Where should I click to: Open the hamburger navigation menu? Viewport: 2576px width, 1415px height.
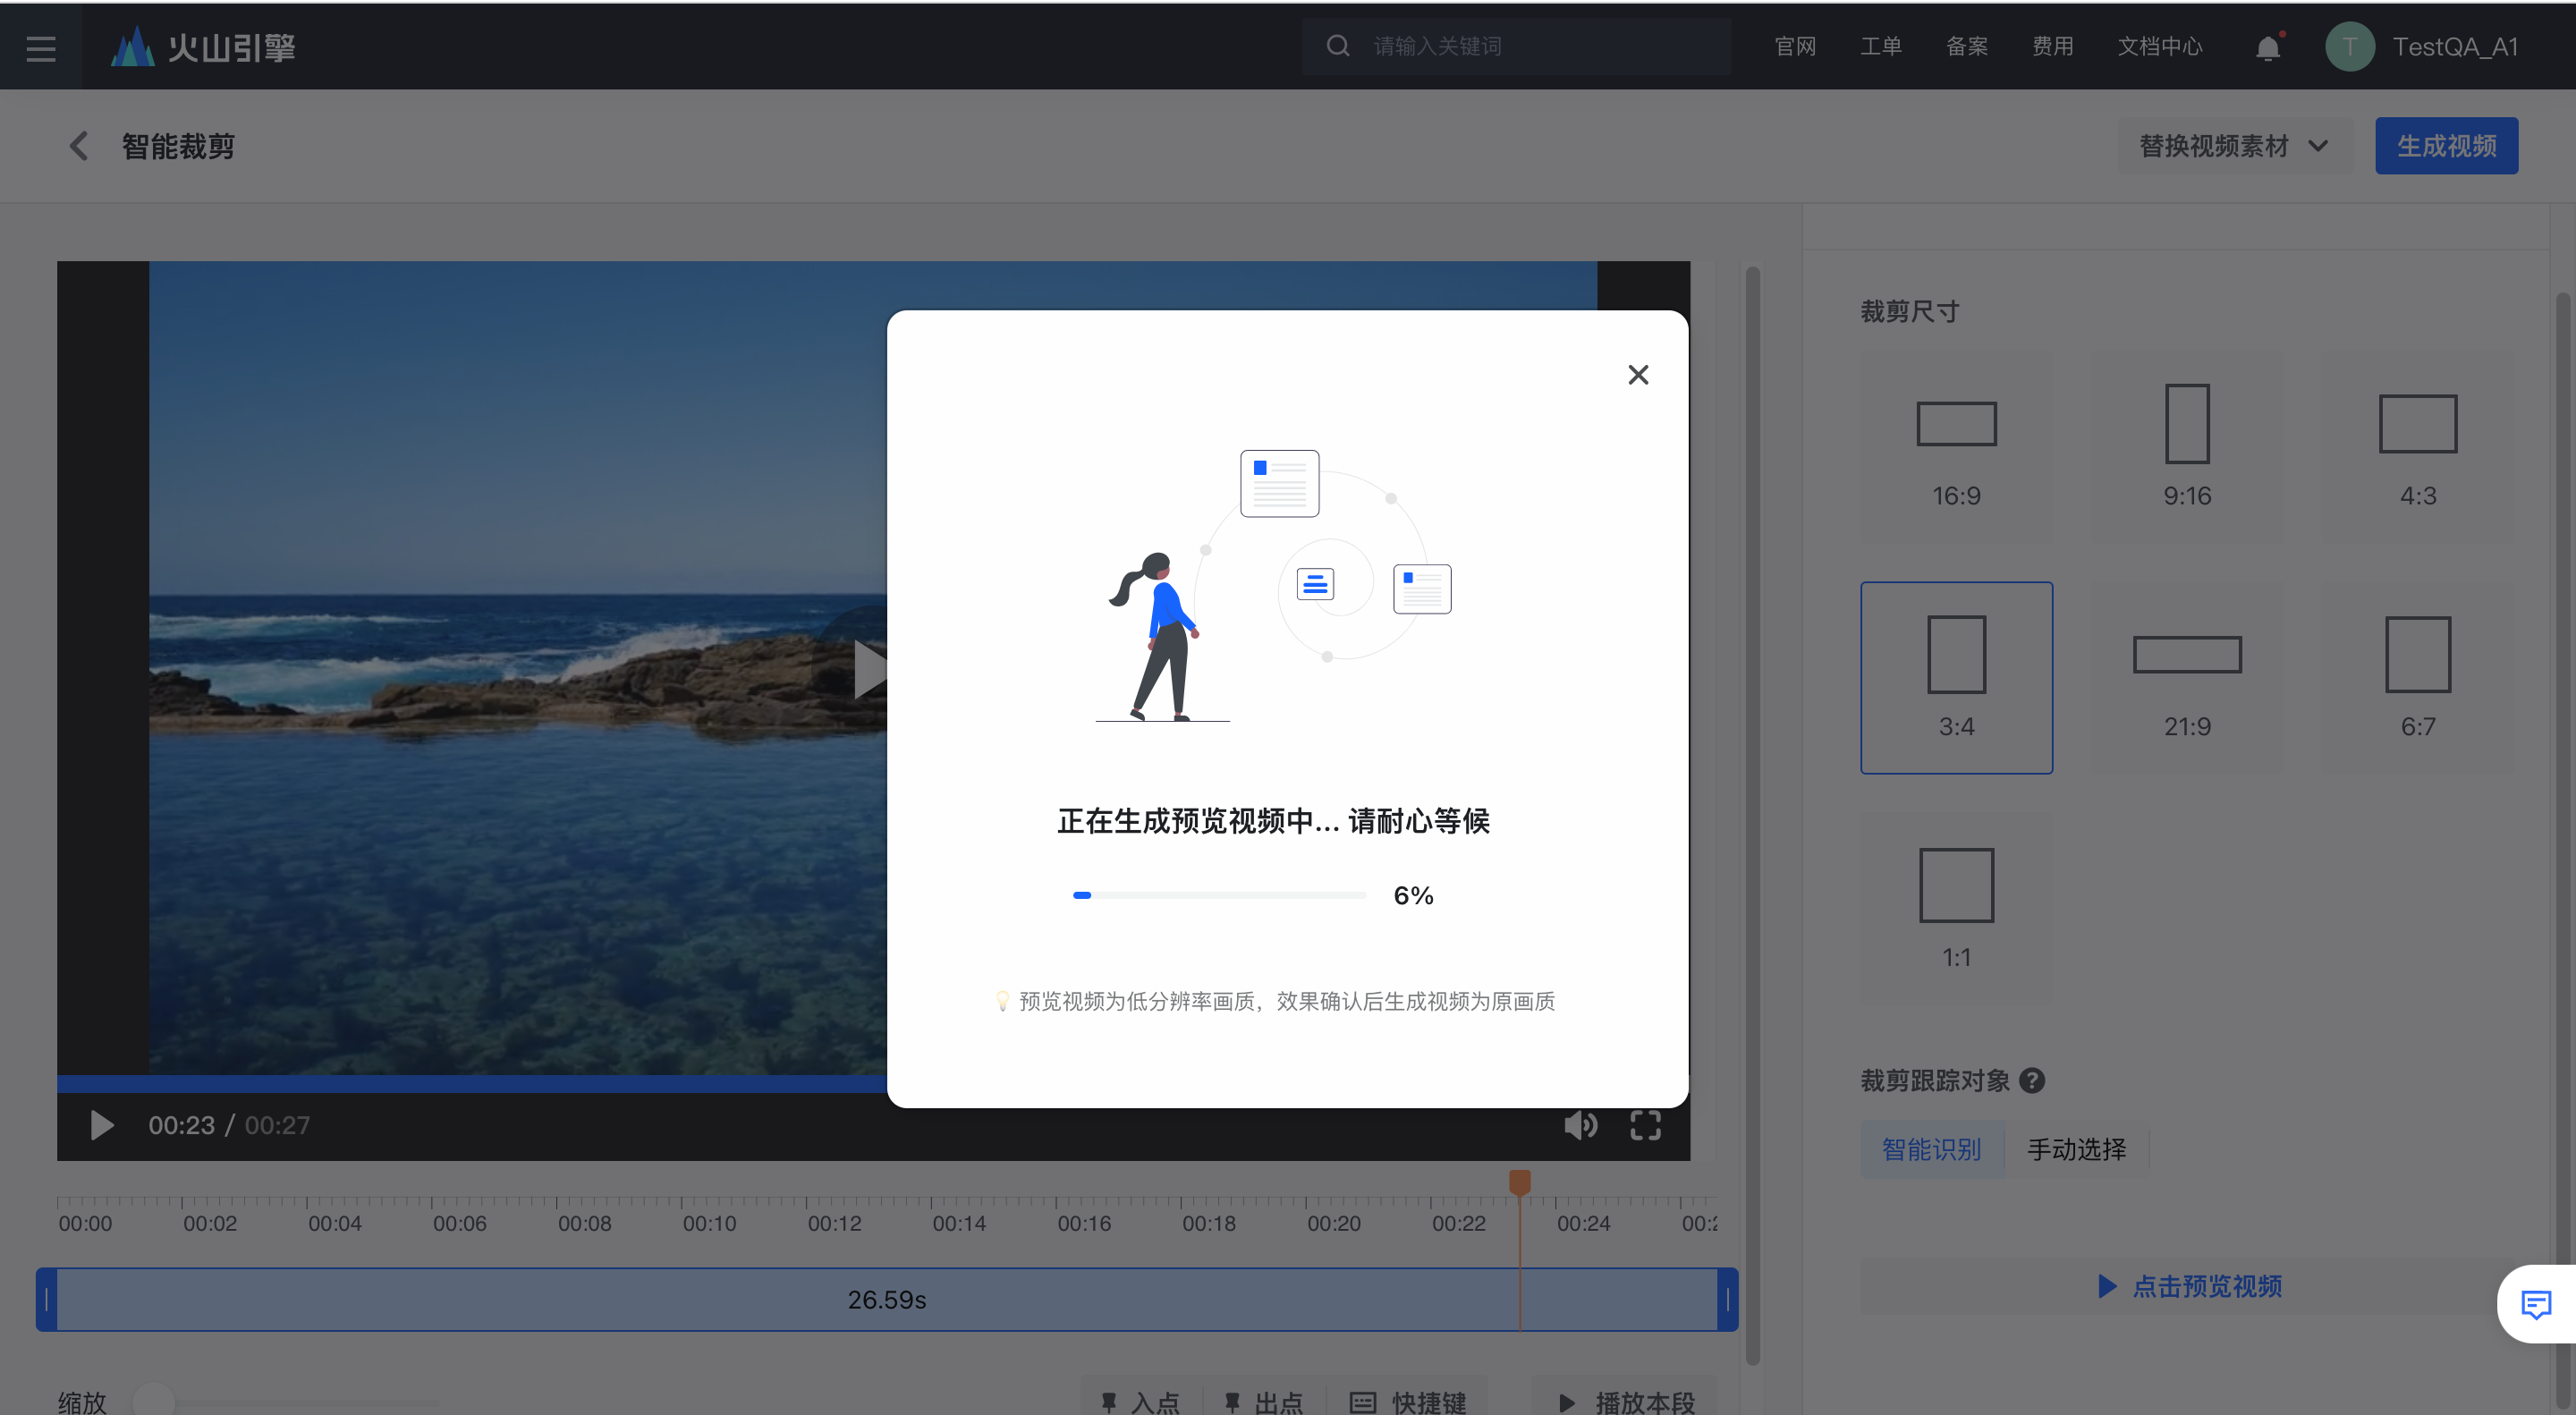click(41, 47)
